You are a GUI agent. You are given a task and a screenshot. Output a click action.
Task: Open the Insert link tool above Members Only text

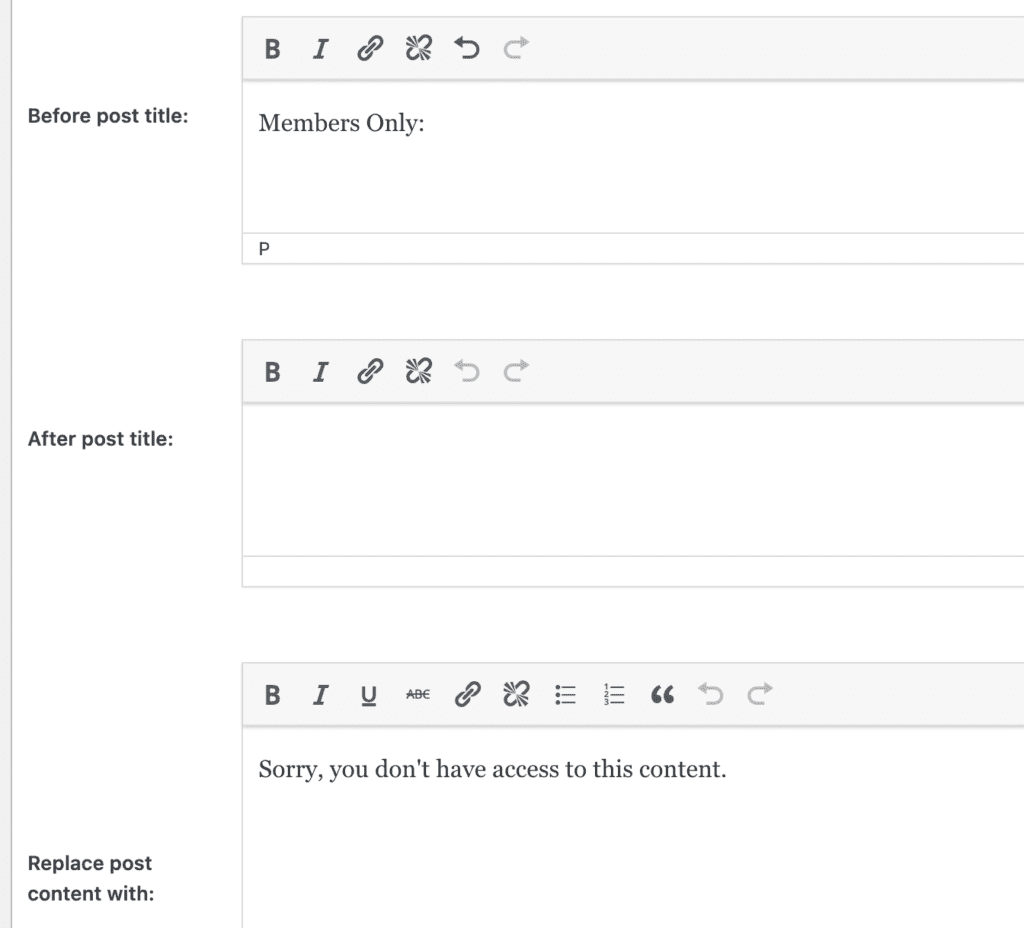pos(369,47)
